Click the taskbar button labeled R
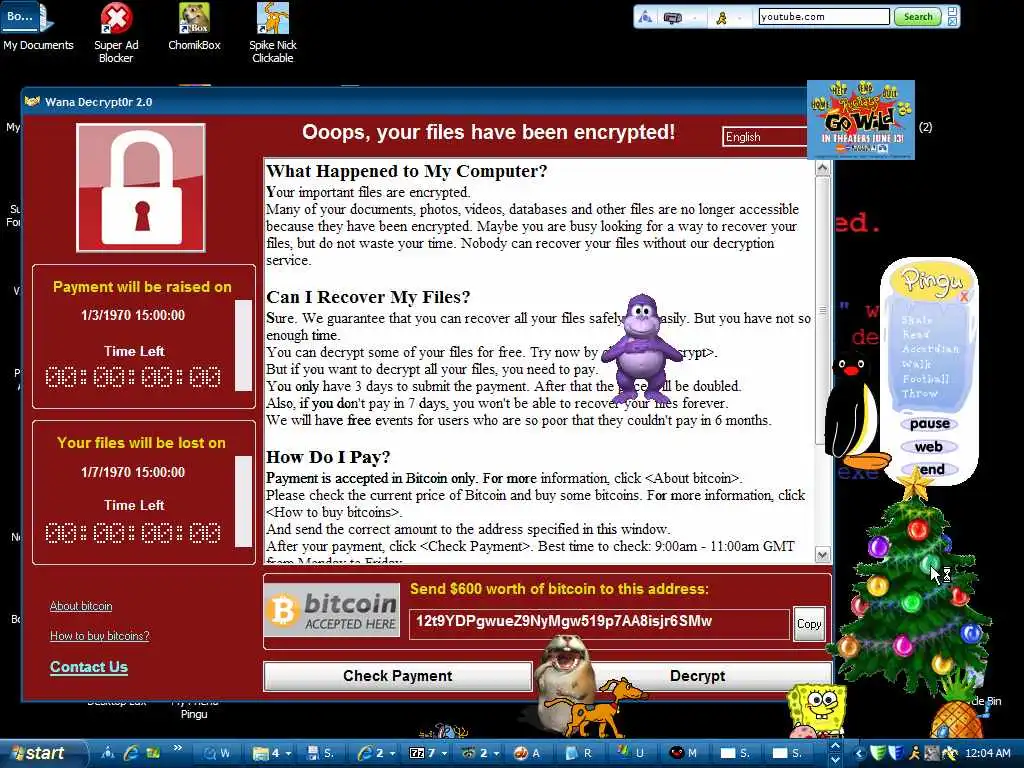Image resolution: width=1024 pixels, height=768 pixels. (x=579, y=753)
